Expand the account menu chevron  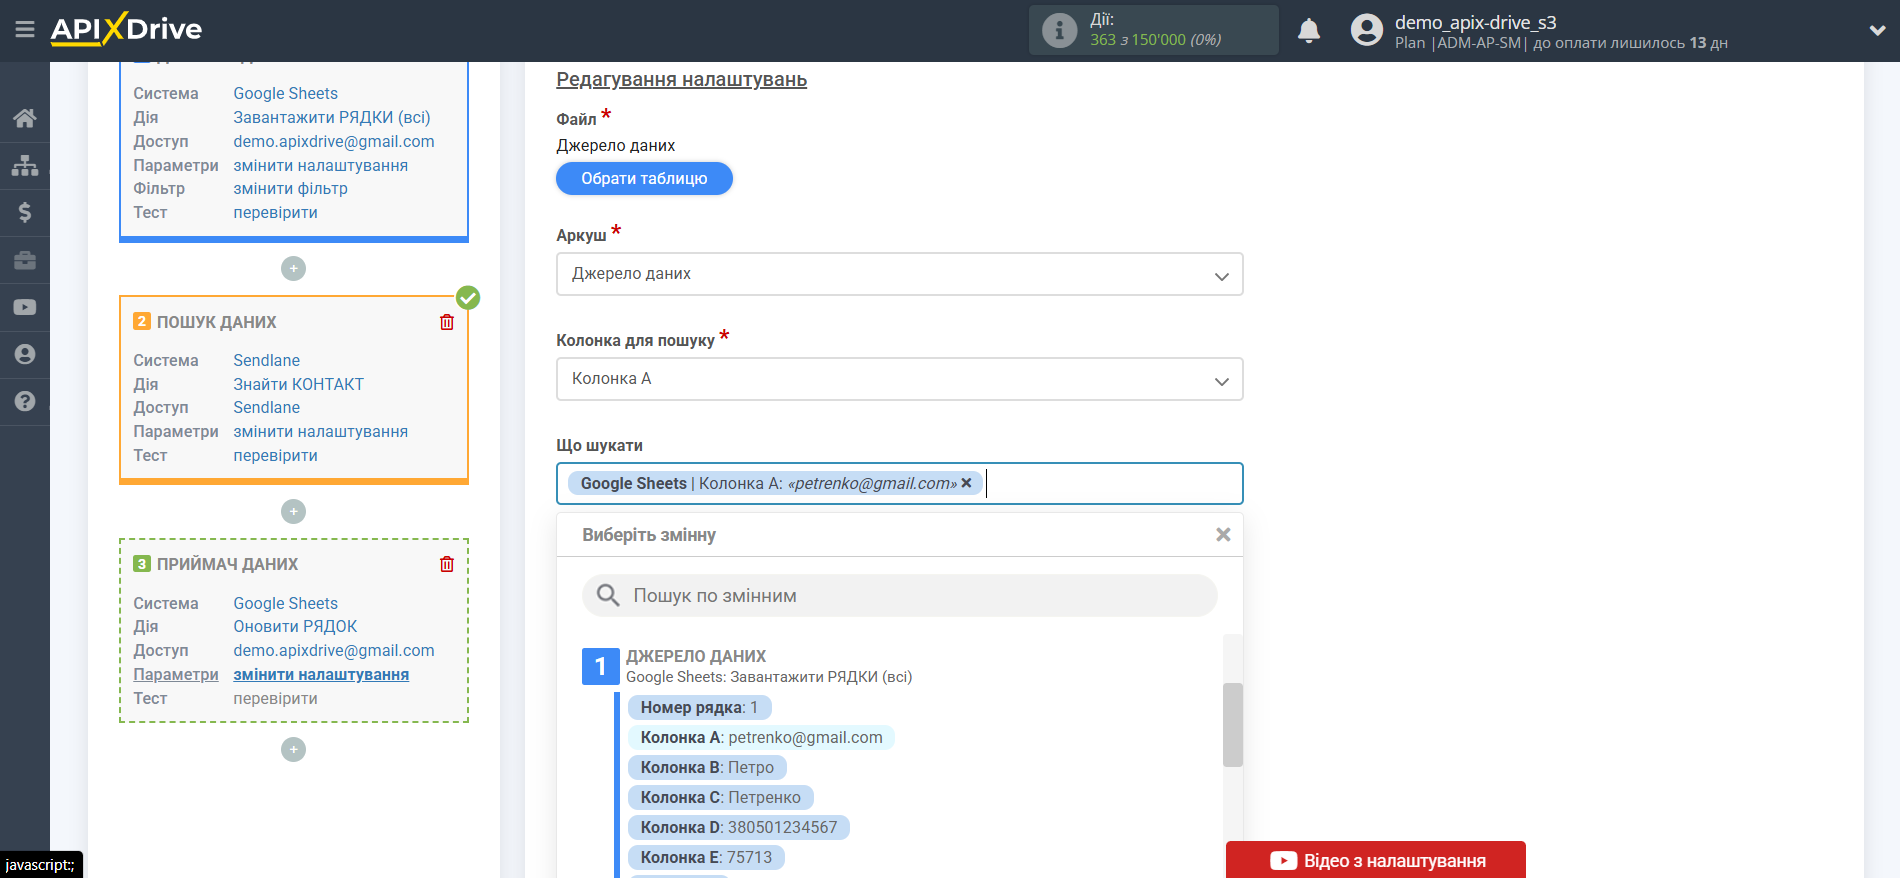coord(1877,30)
